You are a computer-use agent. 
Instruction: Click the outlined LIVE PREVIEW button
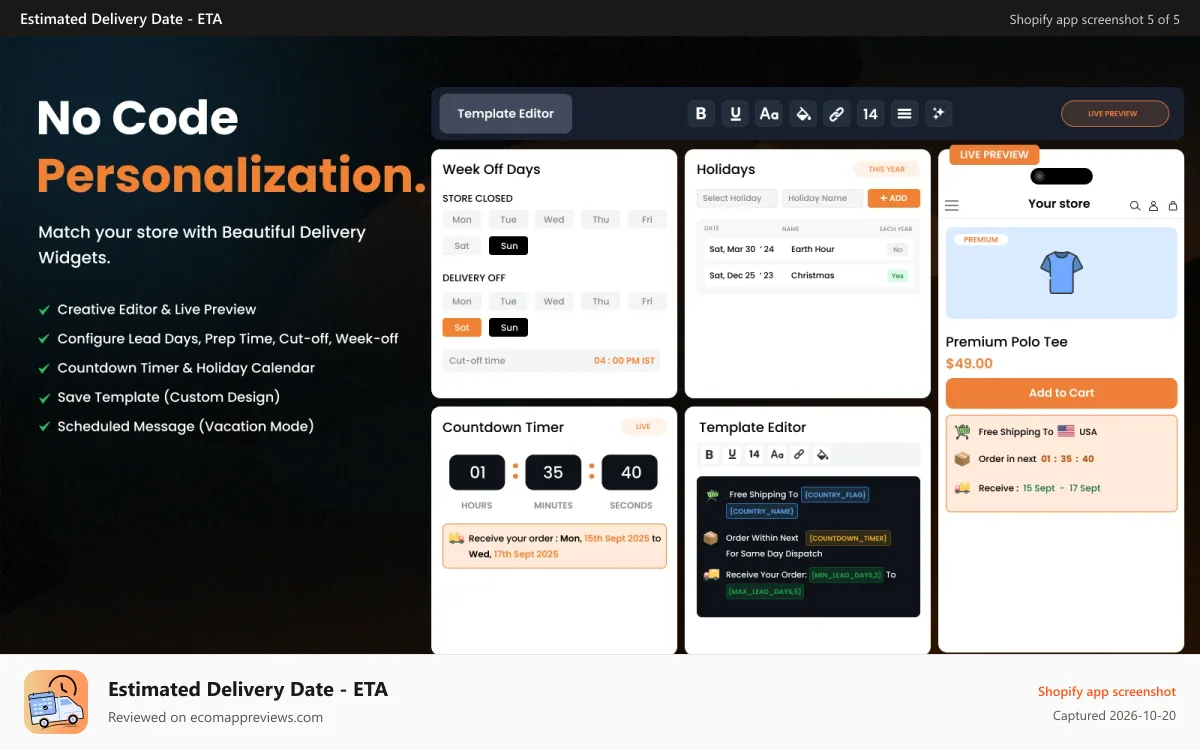point(1114,114)
